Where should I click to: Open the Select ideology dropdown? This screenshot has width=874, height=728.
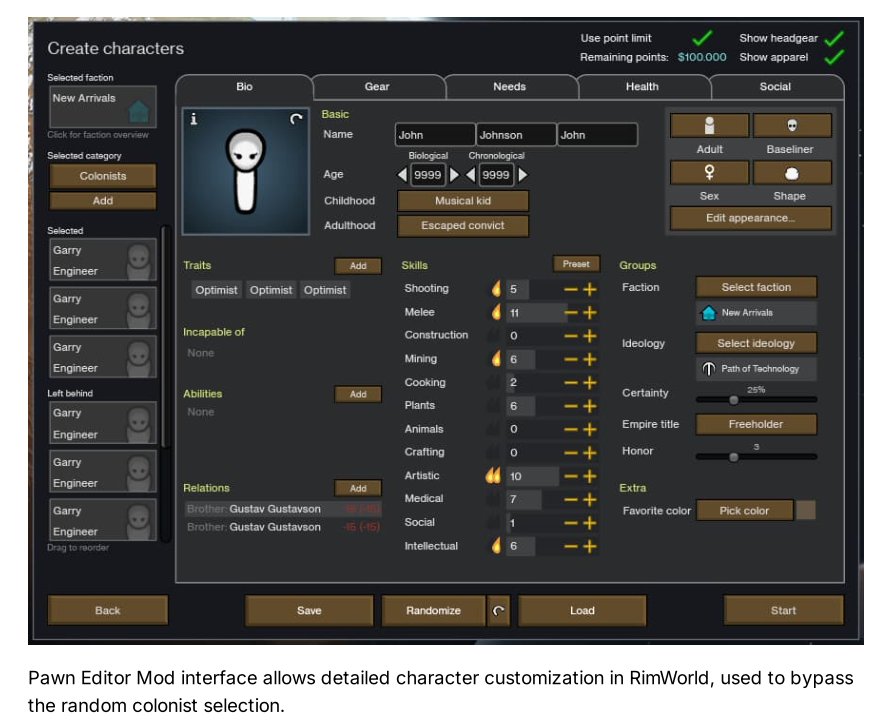click(756, 343)
